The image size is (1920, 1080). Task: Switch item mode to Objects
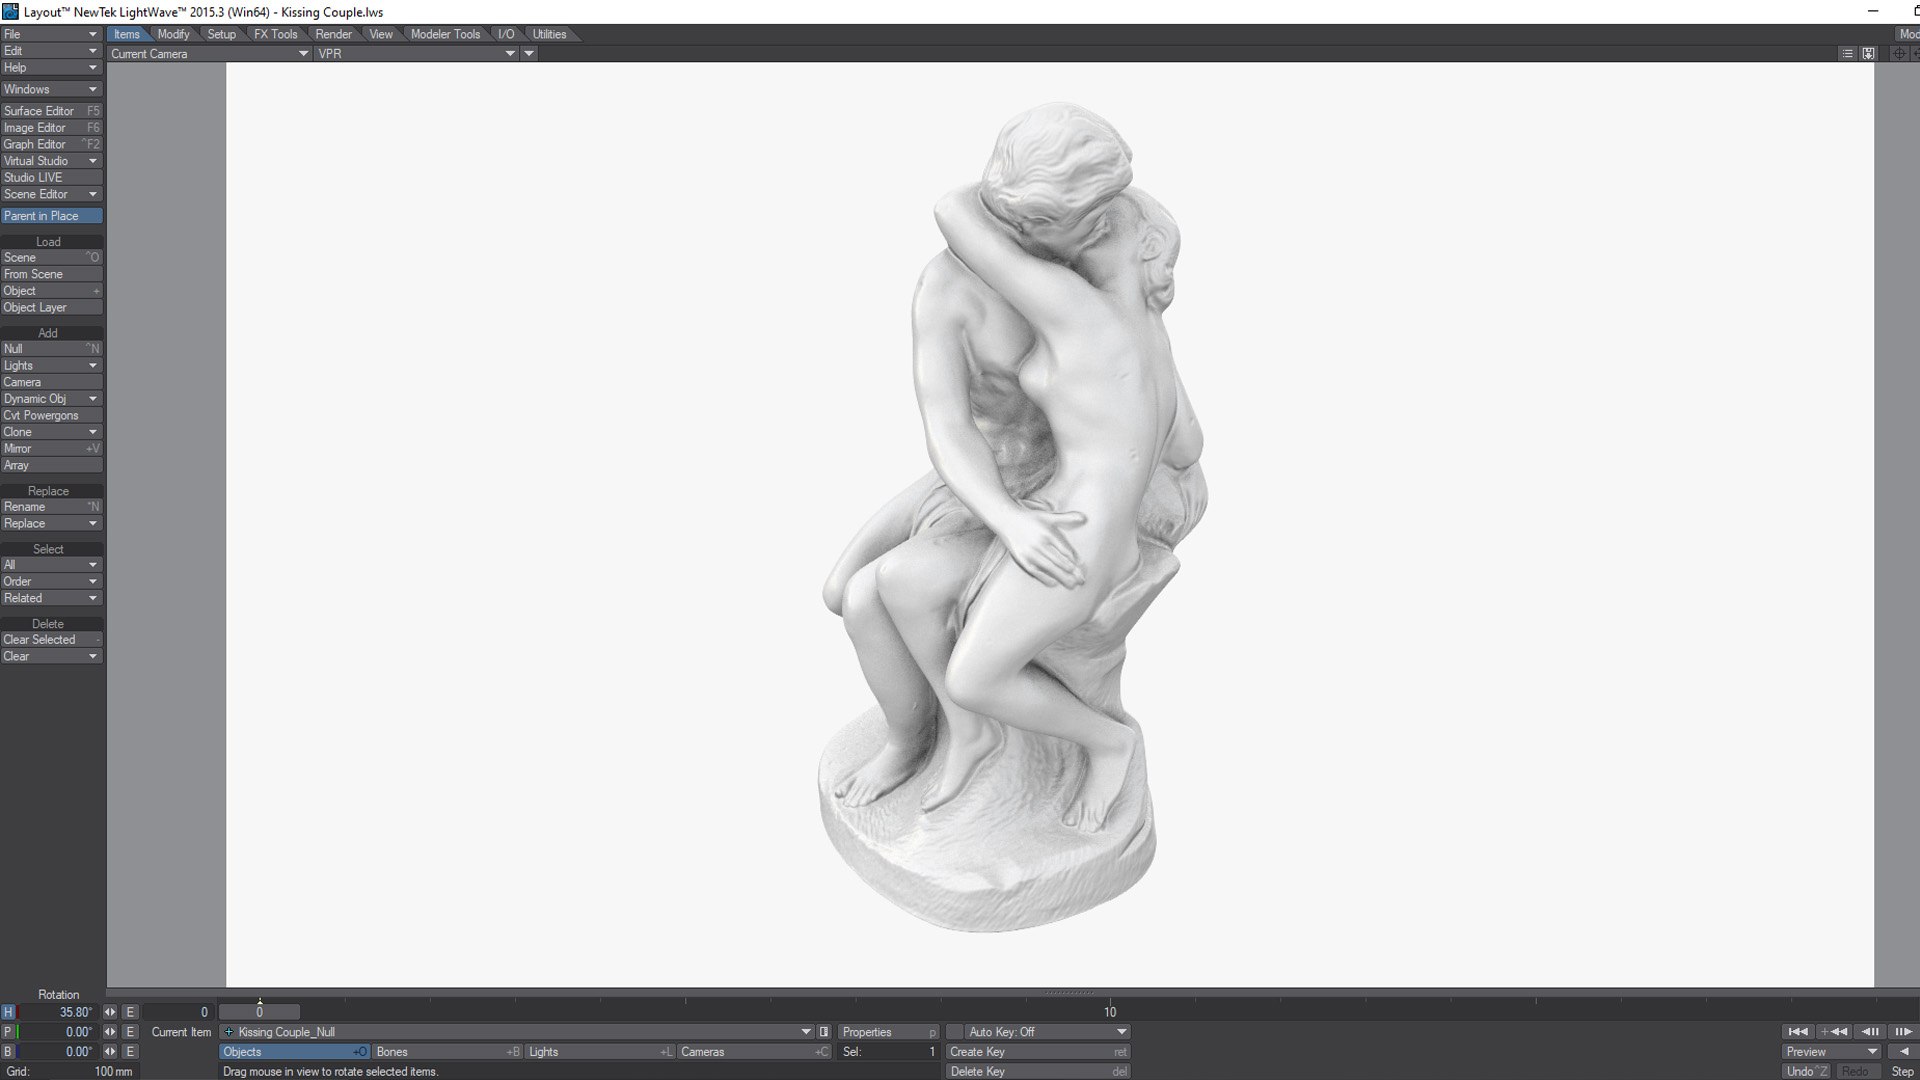294,1052
